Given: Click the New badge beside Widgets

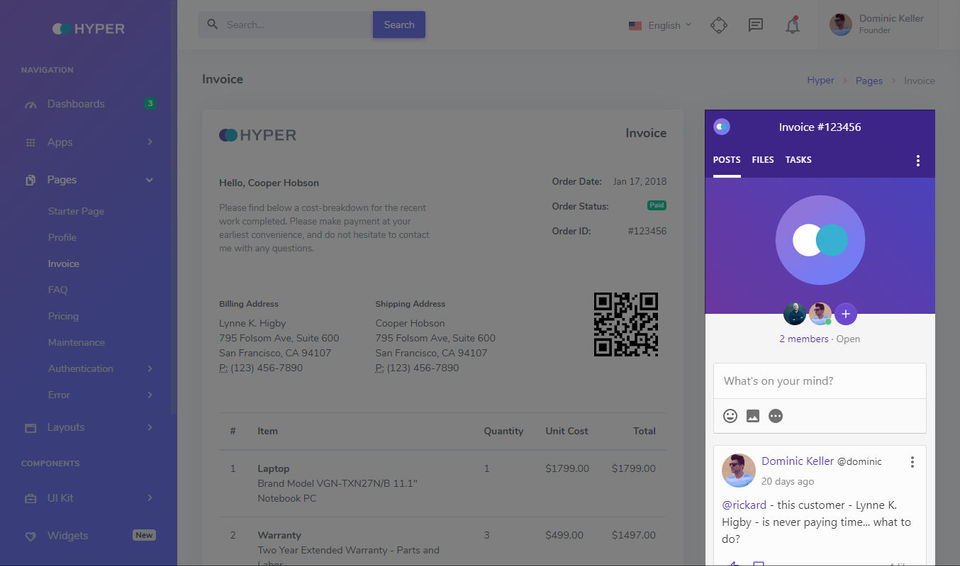Looking at the screenshot, I should coord(144,535).
